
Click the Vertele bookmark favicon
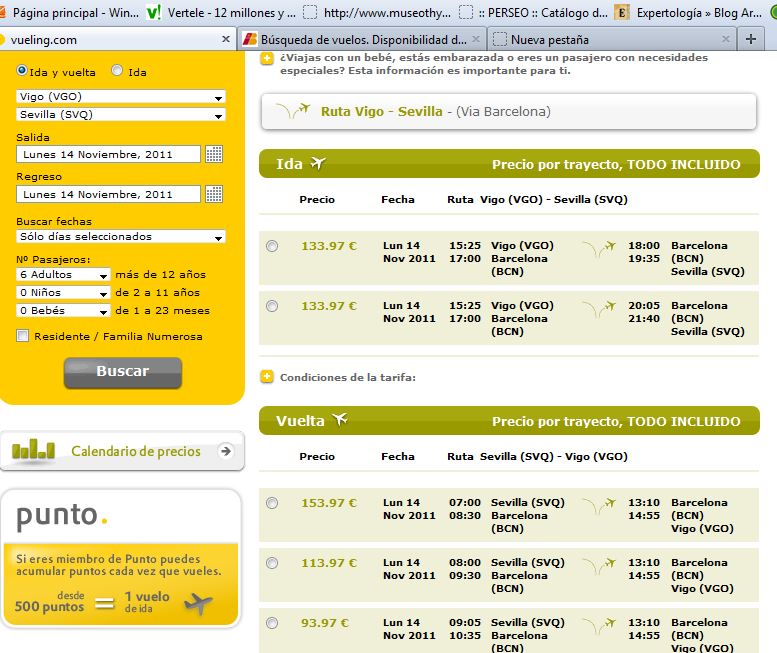click(154, 12)
